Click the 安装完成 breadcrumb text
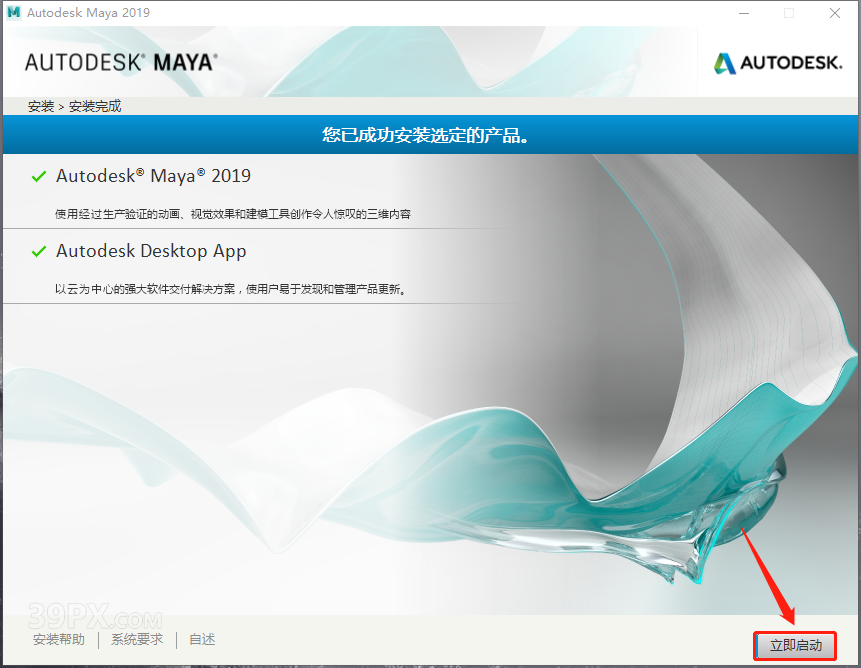The width and height of the screenshot is (861, 668). [x=94, y=106]
